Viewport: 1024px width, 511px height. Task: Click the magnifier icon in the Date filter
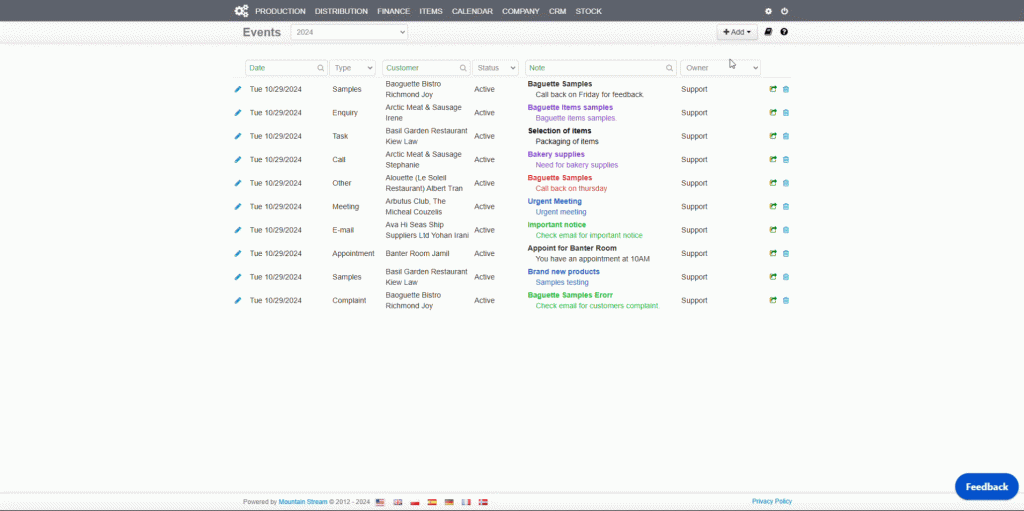pyautogui.click(x=321, y=68)
